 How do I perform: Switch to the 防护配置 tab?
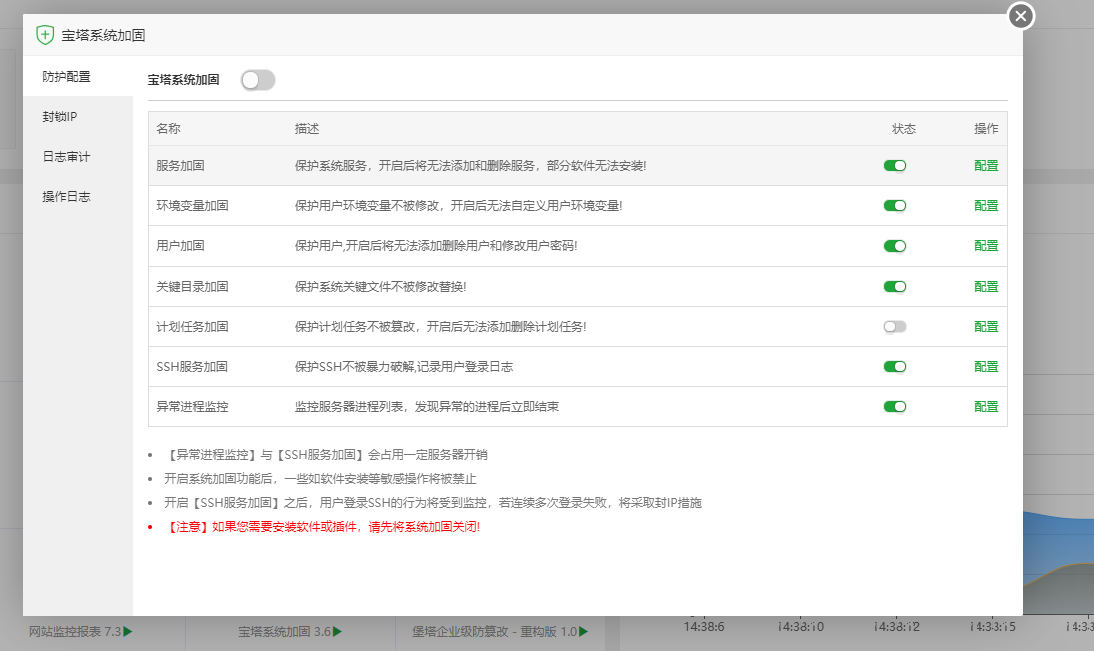66,77
